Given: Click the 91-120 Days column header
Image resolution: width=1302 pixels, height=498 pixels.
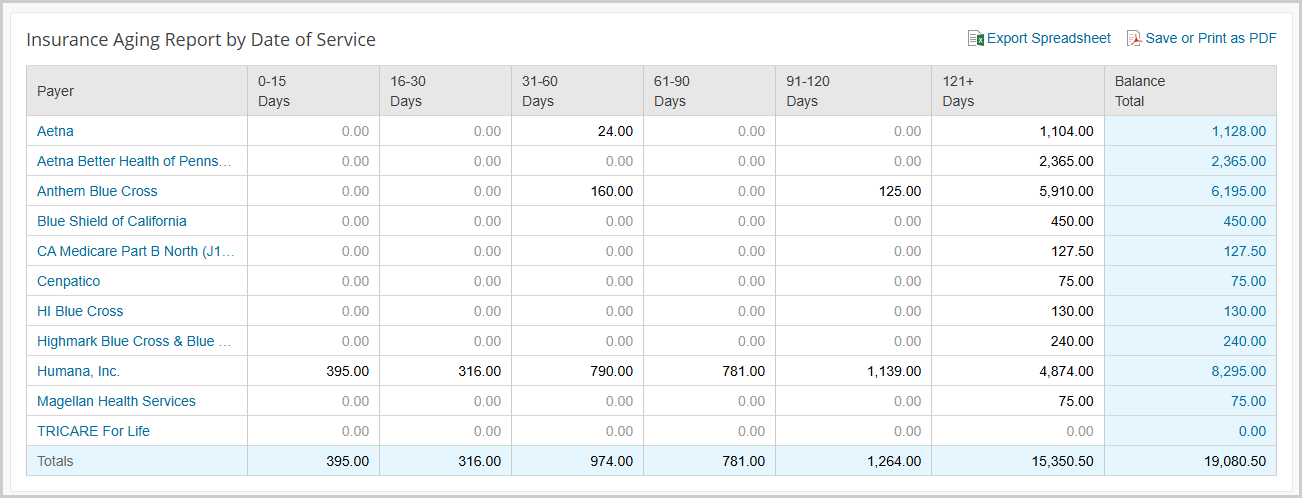Looking at the screenshot, I should click(x=853, y=91).
